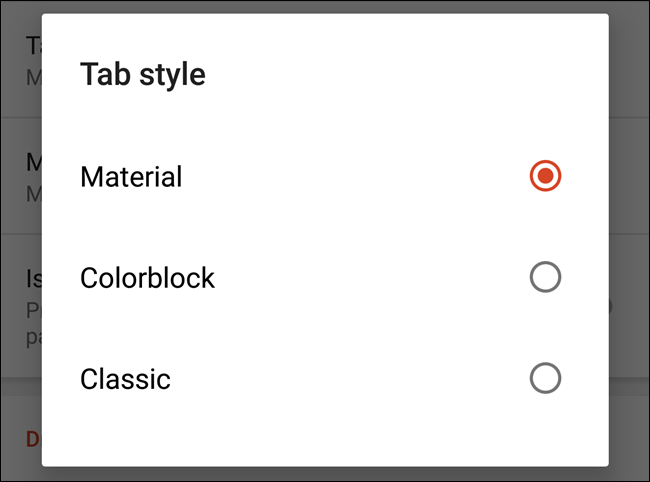Image resolution: width=650 pixels, height=482 pixels.
Task: Select the Material radio button
Action: [x=545, y=177]
